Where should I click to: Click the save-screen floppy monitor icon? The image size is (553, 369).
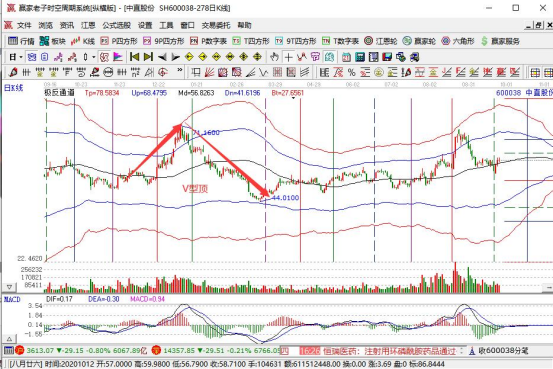[x=387, y=57]
